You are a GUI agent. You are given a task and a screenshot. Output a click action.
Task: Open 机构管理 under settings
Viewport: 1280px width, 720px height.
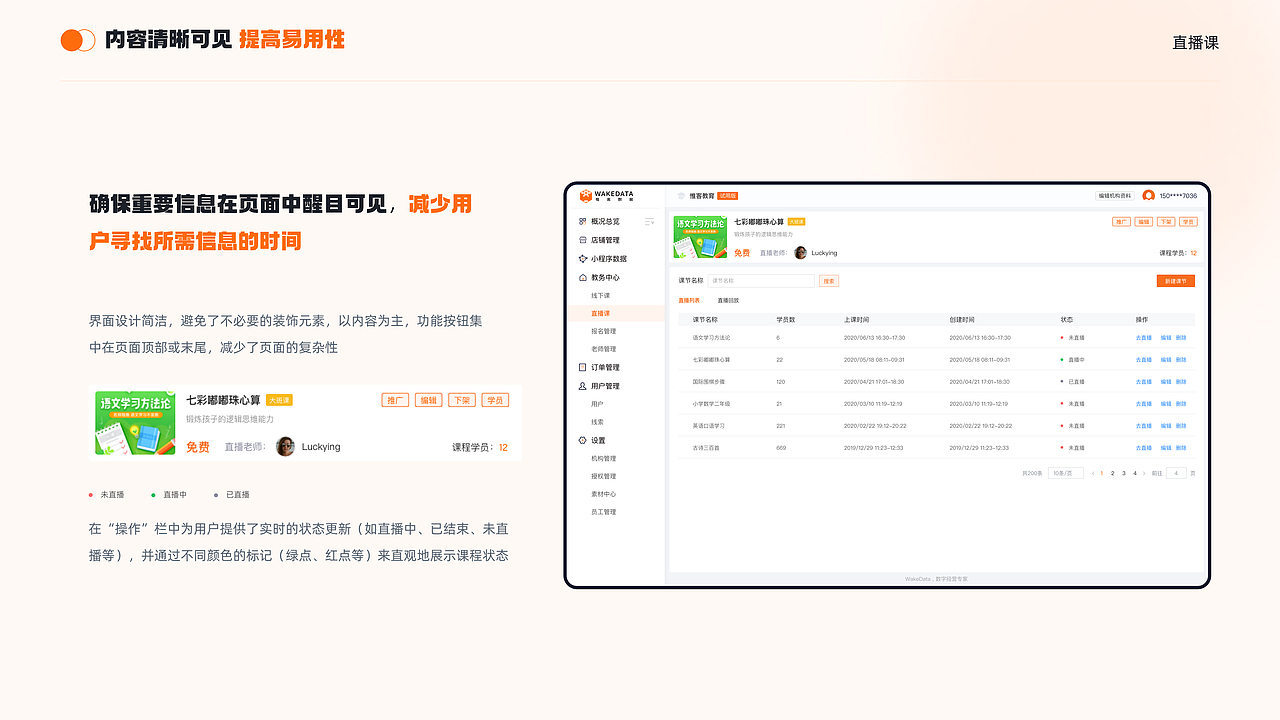[x=603, y=458]
